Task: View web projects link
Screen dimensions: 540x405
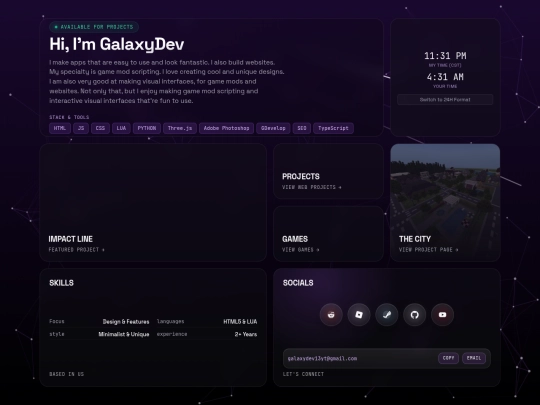Action: click(312, 187)
